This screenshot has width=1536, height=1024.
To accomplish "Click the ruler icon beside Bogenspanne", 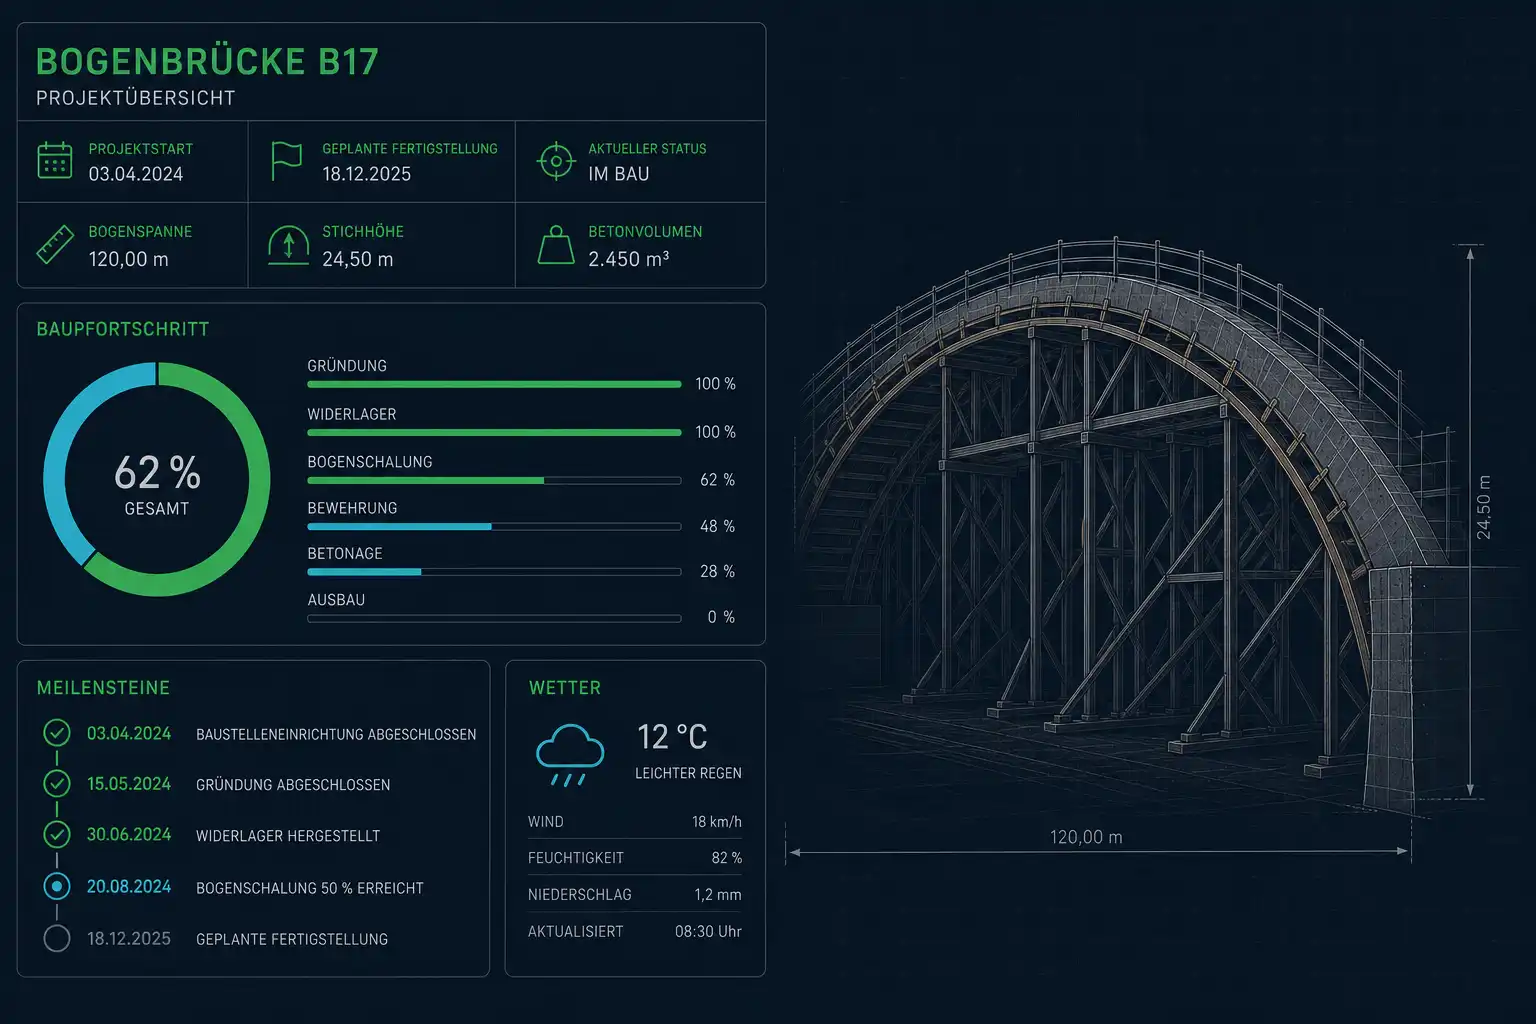I will [x=55, y=245].
